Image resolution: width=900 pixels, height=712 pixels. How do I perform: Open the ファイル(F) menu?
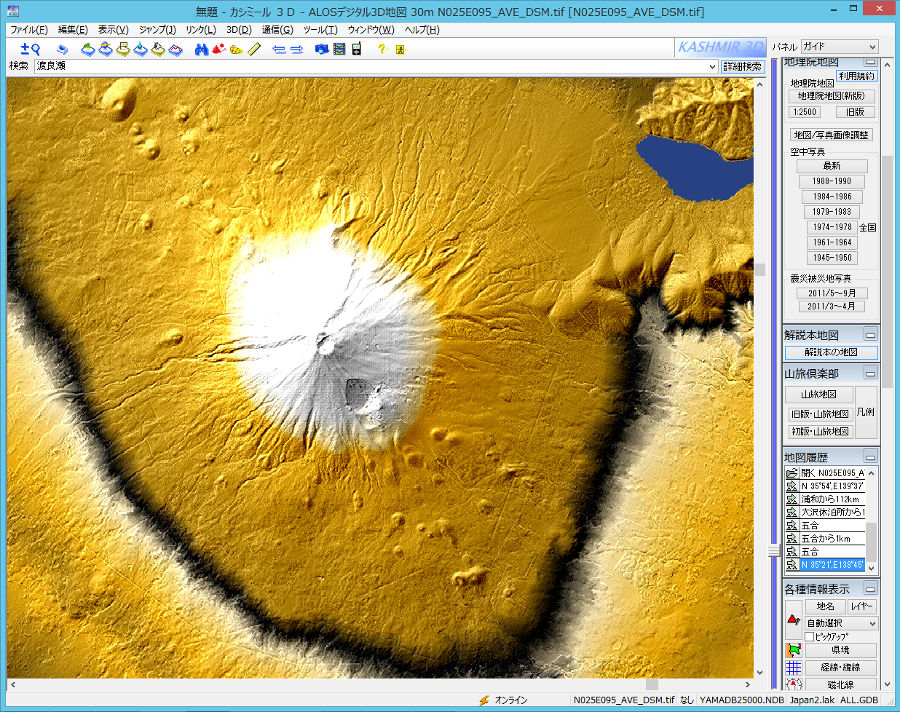pyautogui.click(x=28, y=30)
